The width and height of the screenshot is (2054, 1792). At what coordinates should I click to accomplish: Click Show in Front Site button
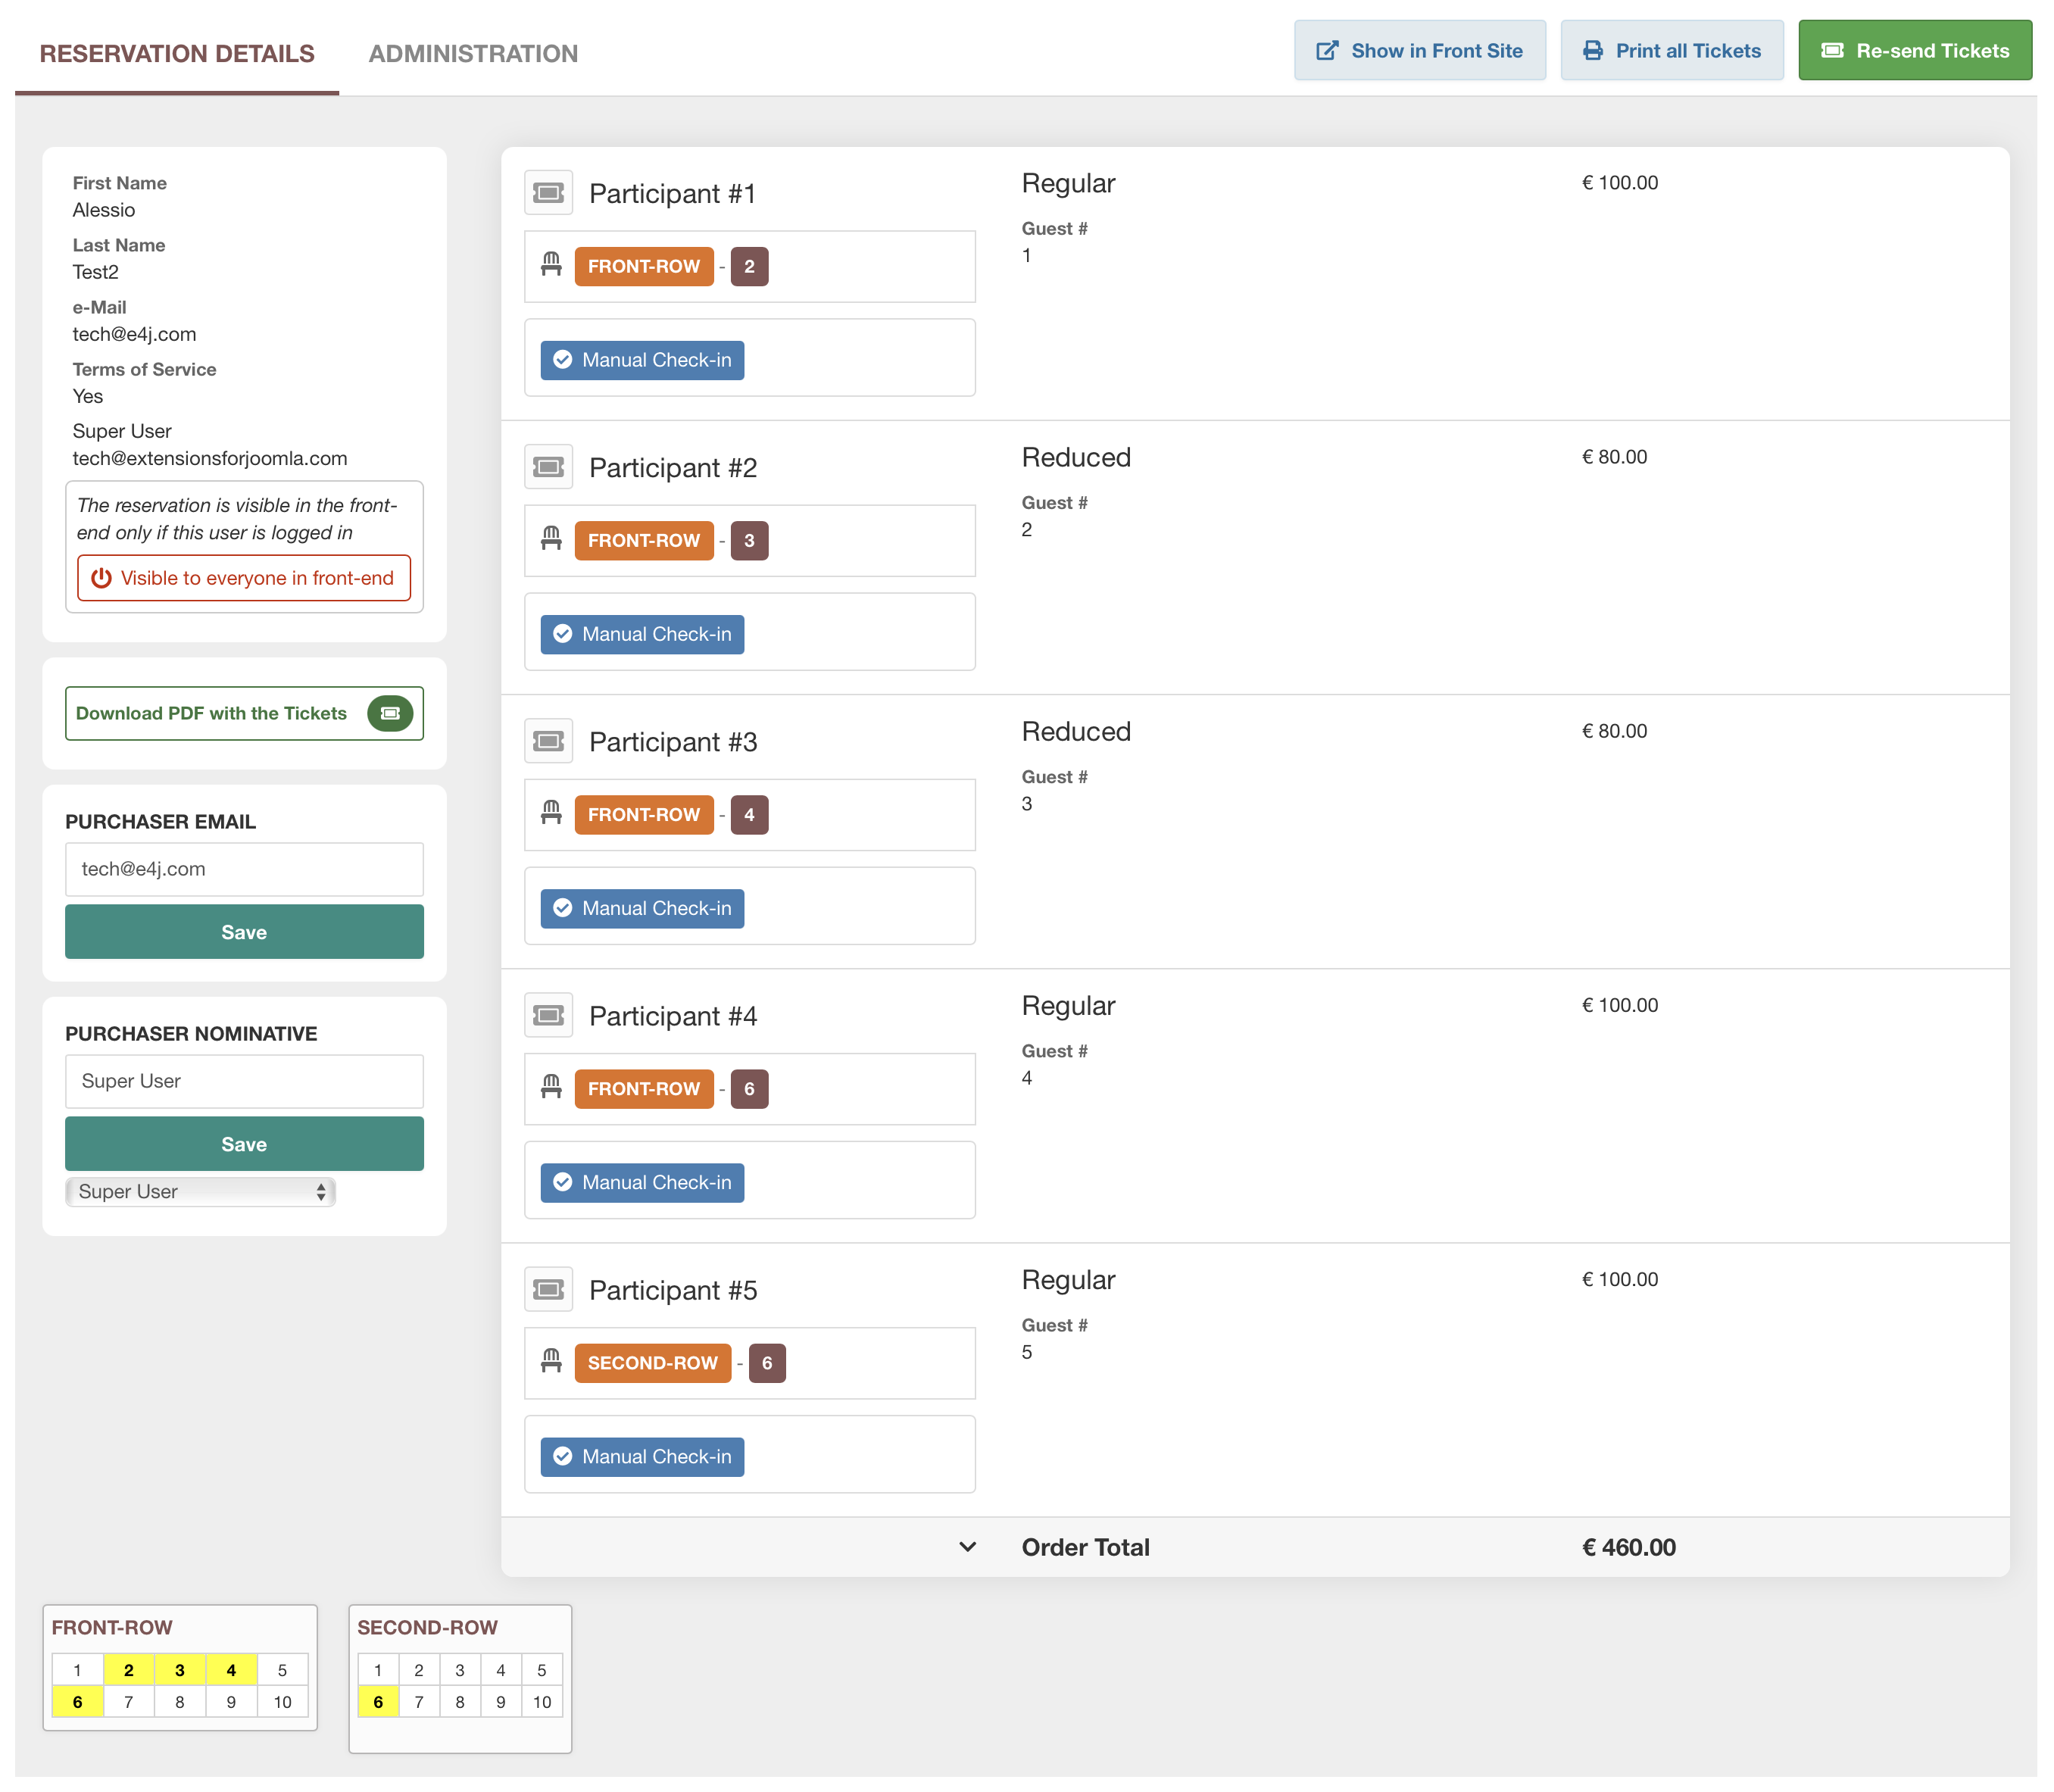(x=1420, y=50)
